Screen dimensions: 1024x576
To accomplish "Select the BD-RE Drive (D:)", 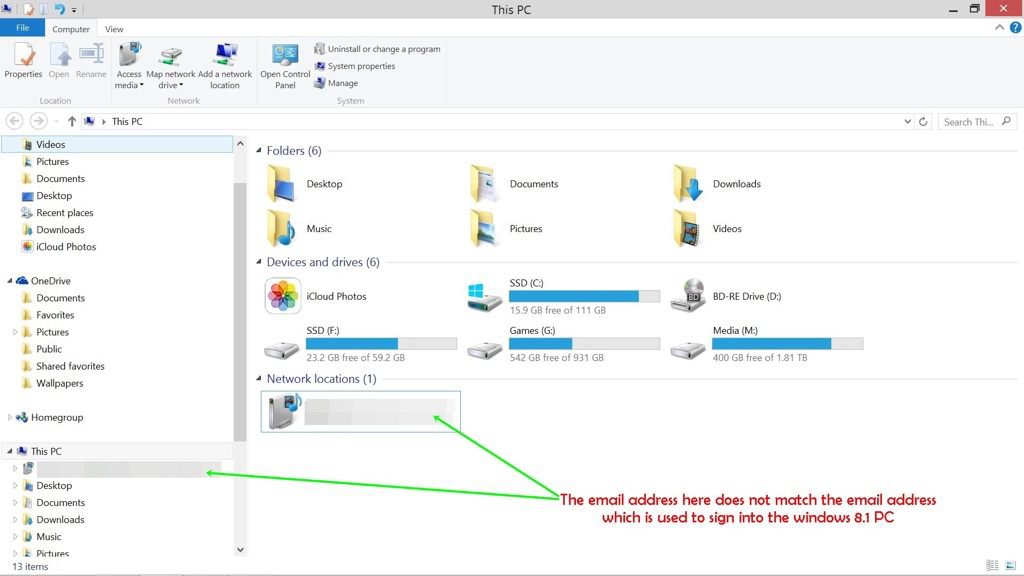I will [727, 296].
